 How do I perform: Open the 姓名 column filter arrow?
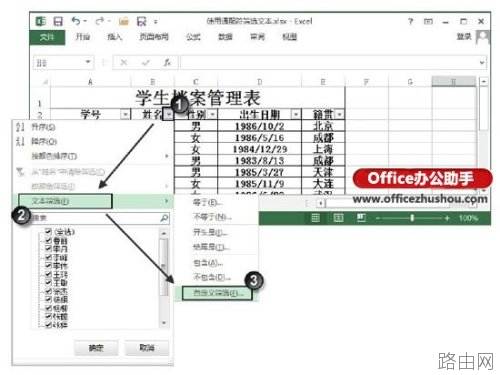[x=169, y=115]
